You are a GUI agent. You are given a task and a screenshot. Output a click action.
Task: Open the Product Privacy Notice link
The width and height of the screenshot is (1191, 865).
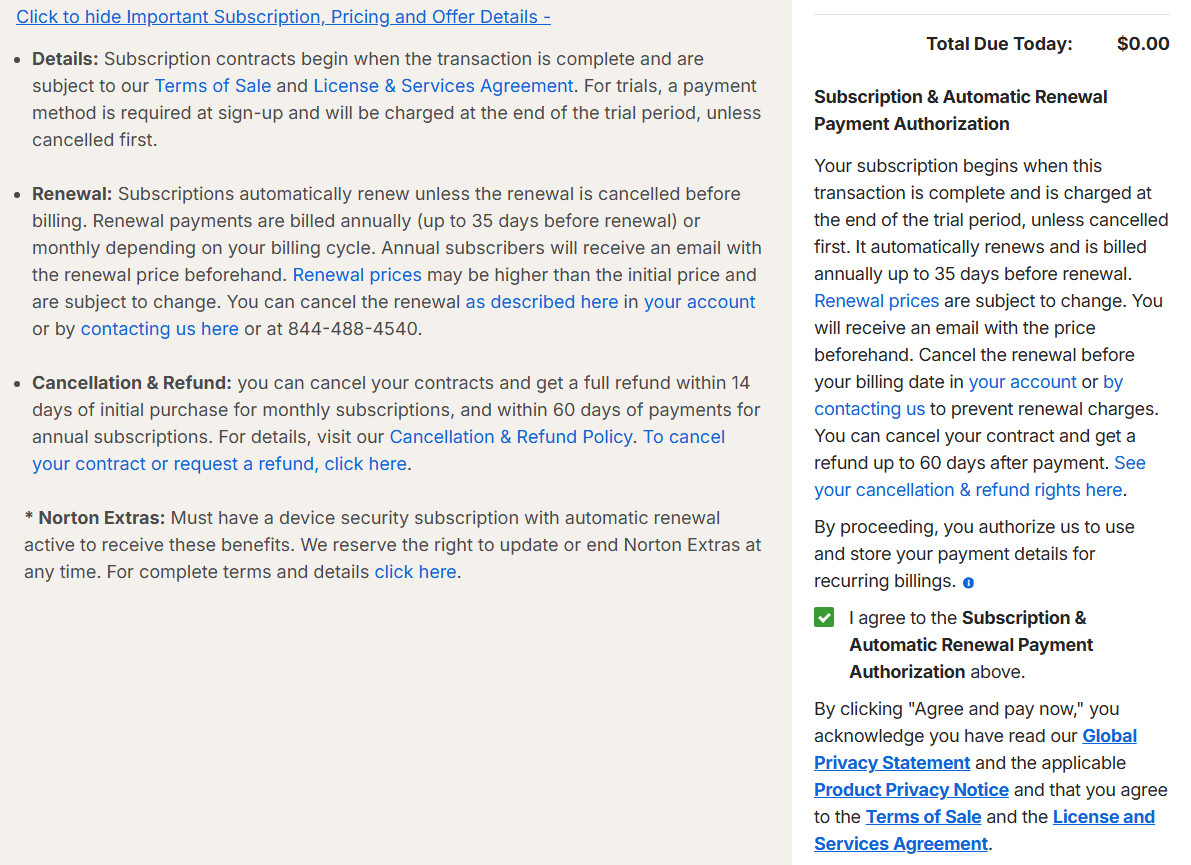click(911, 790)
